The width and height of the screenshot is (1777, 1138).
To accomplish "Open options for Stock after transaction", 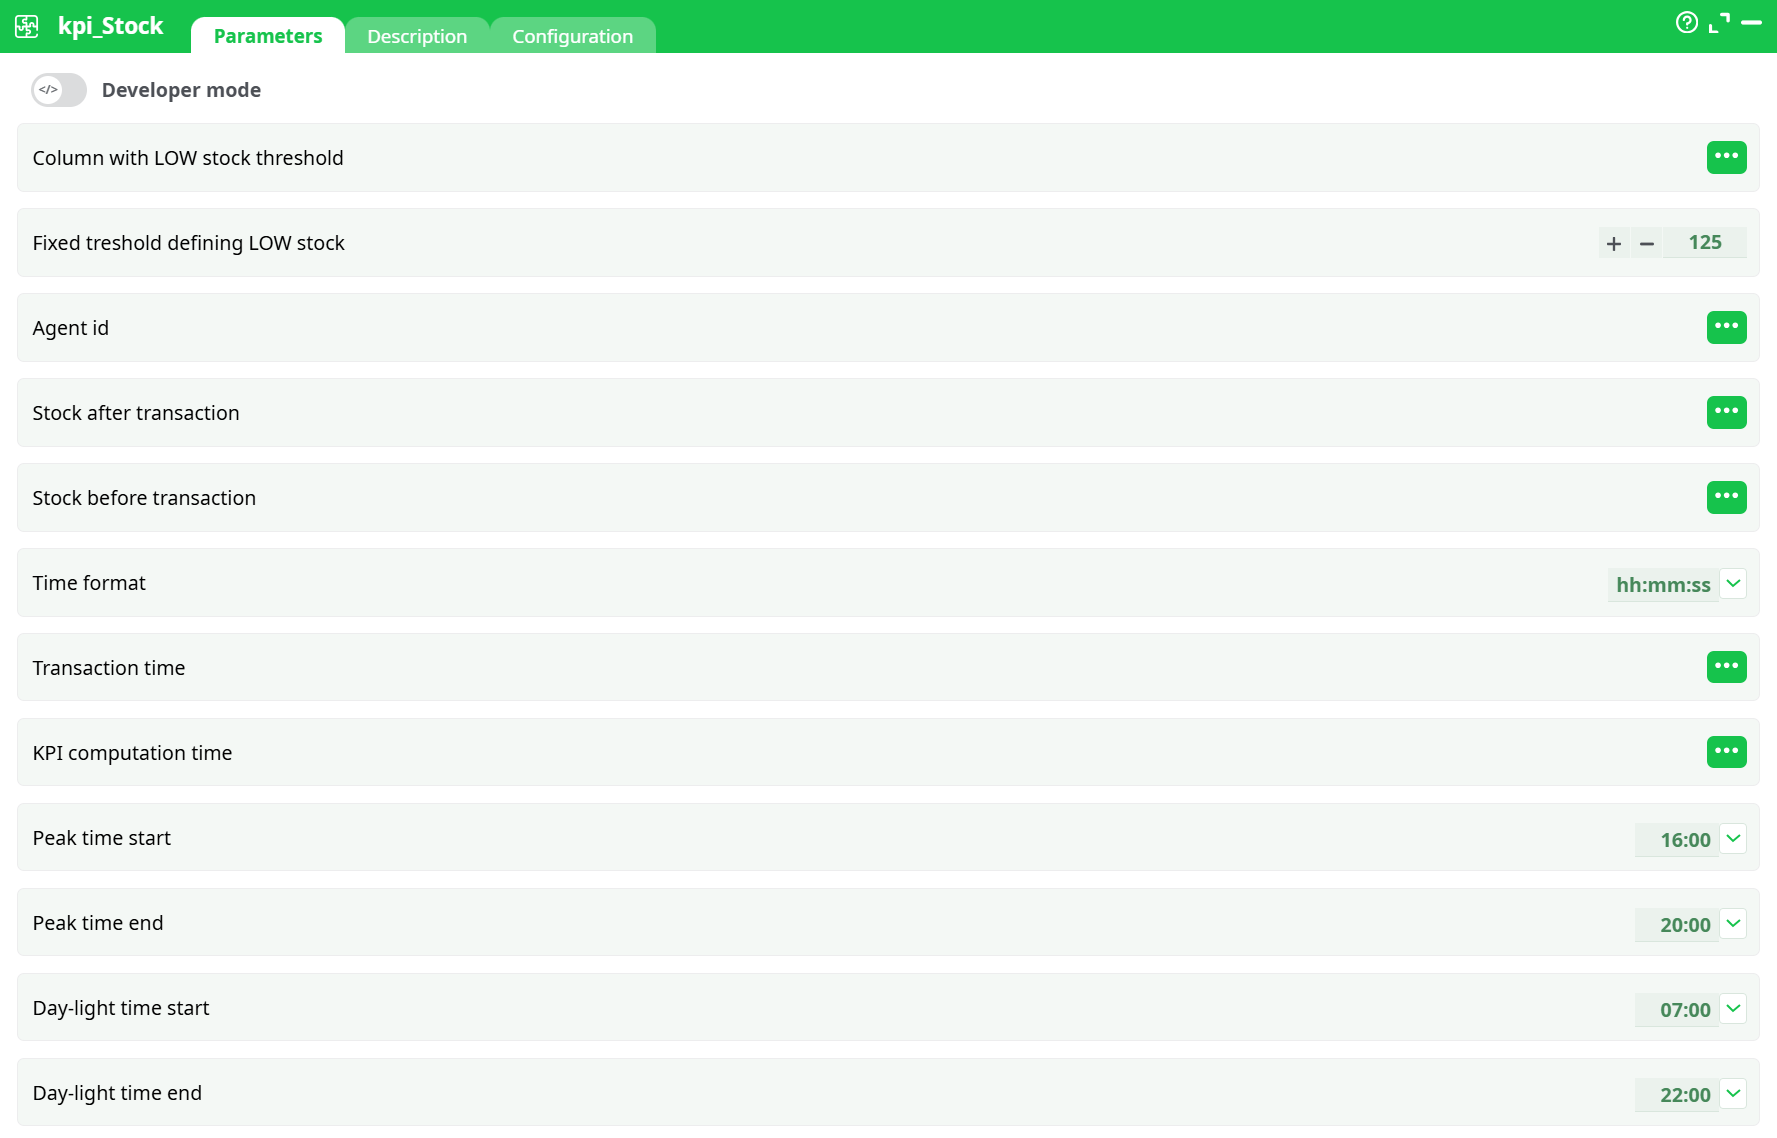I will pyautogui.click(x=1727, y=412).
